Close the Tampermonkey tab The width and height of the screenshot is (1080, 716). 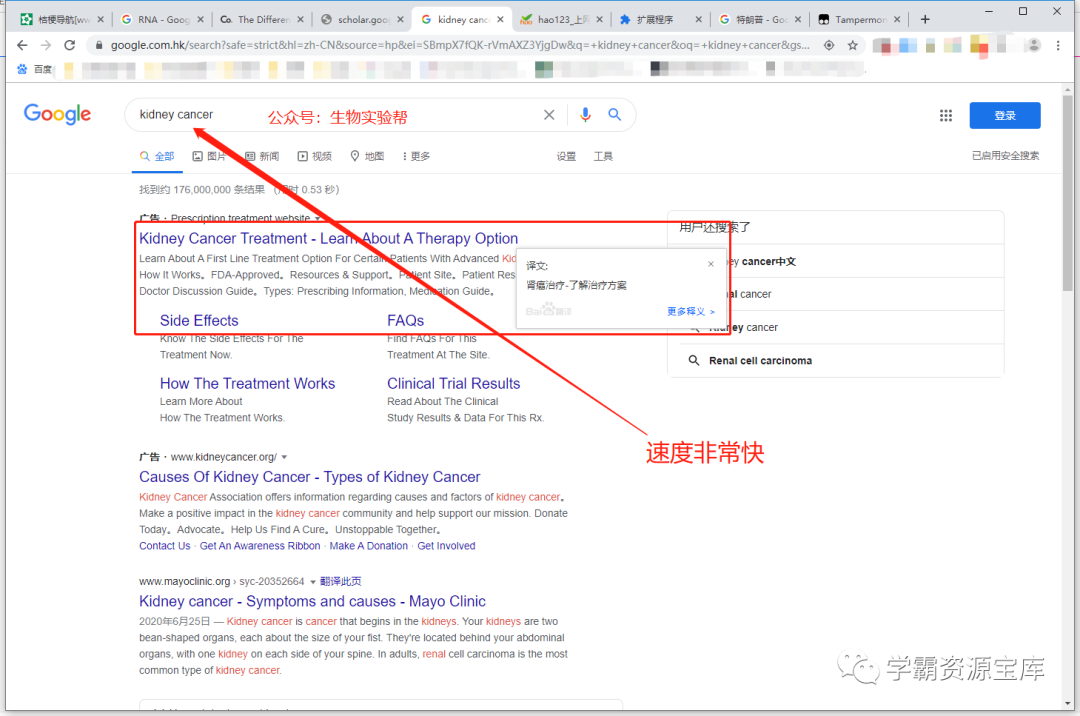point(897,19)
